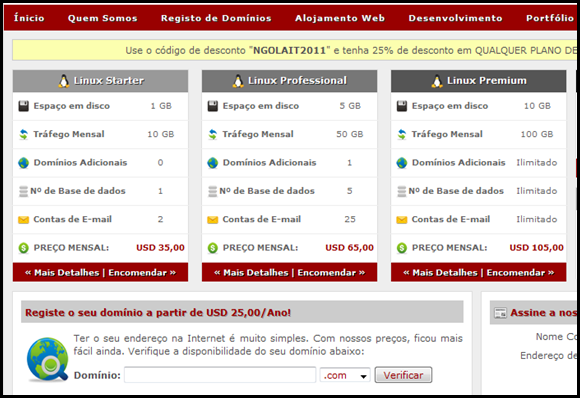Click the newsletter icon beside Assine a nos
The width and height of the screenshot is (580, 398).
[500, 313]
